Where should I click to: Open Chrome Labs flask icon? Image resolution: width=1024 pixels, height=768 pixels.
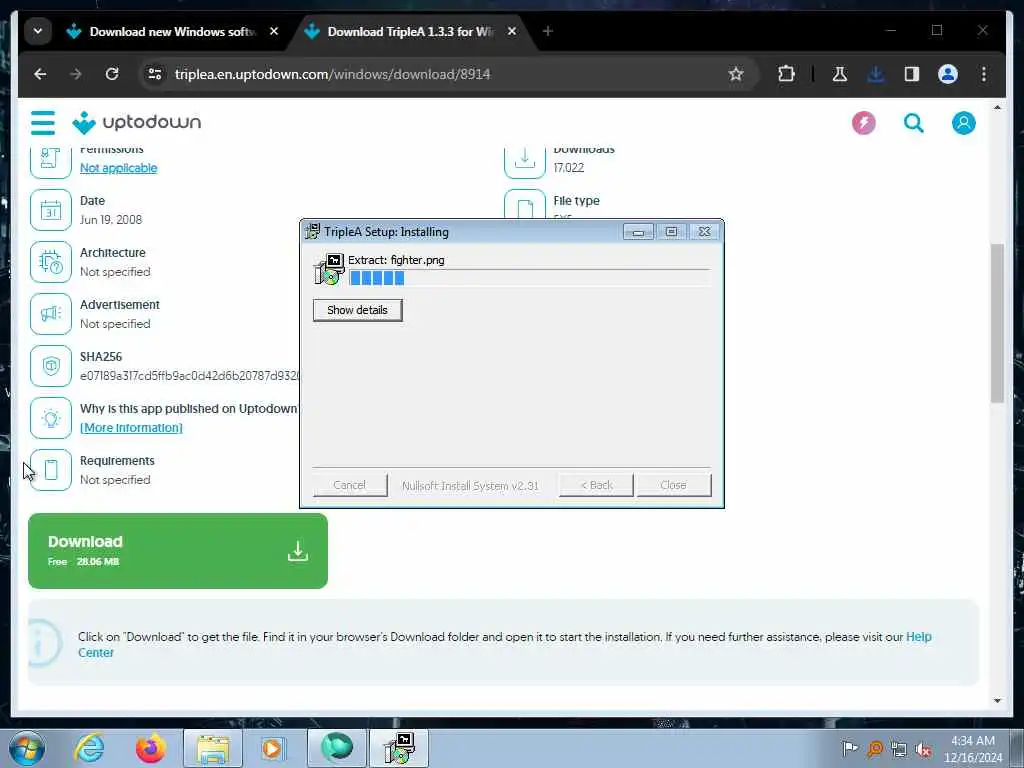(840, 74)
